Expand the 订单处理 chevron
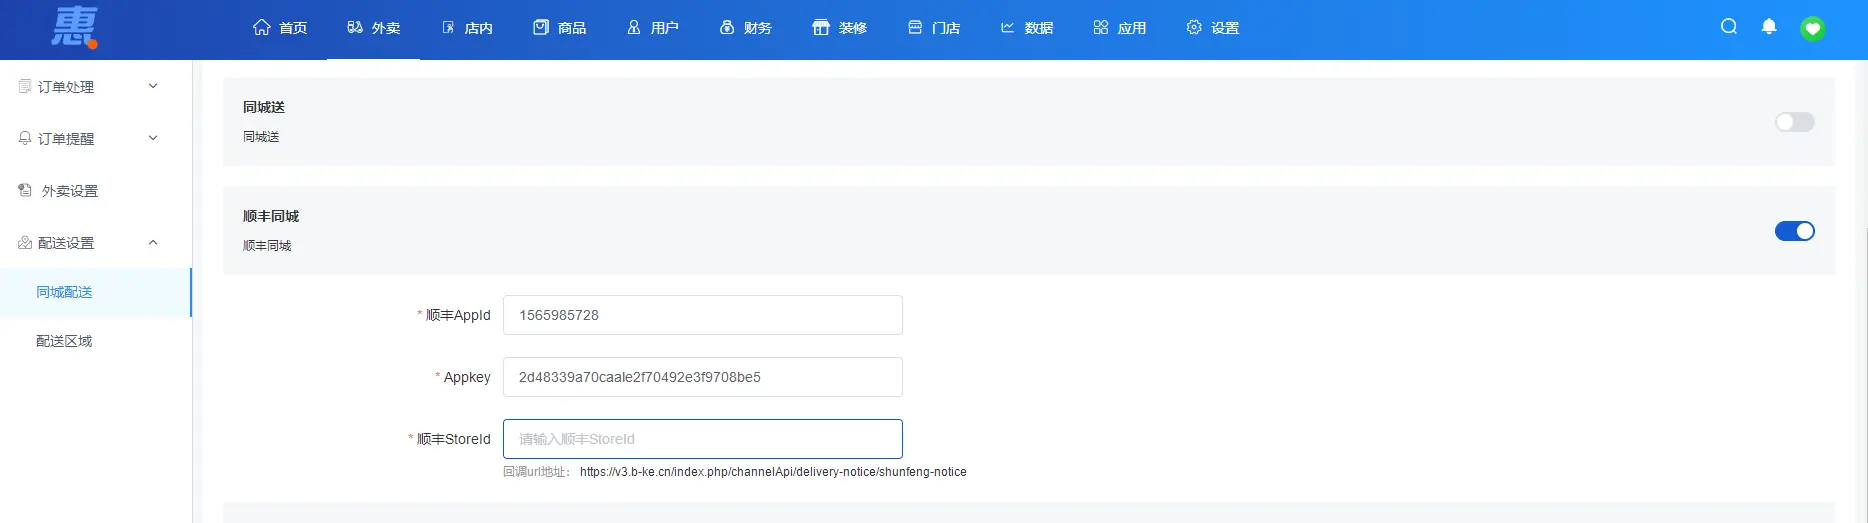This screenshot has height=523, width=1868. [153, 86]
